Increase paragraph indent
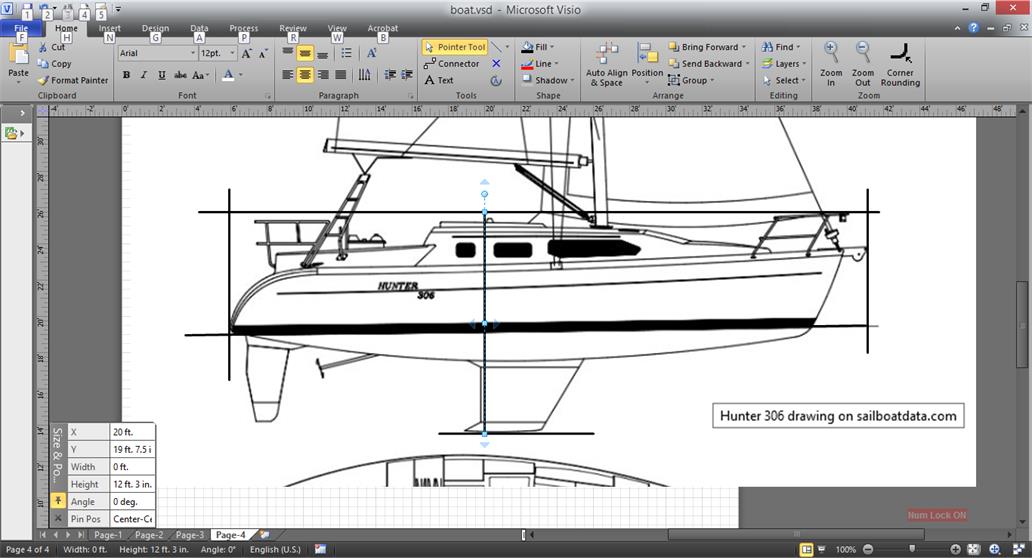Viewport: 1032px width, 558px height. click(x=407, y=75)
